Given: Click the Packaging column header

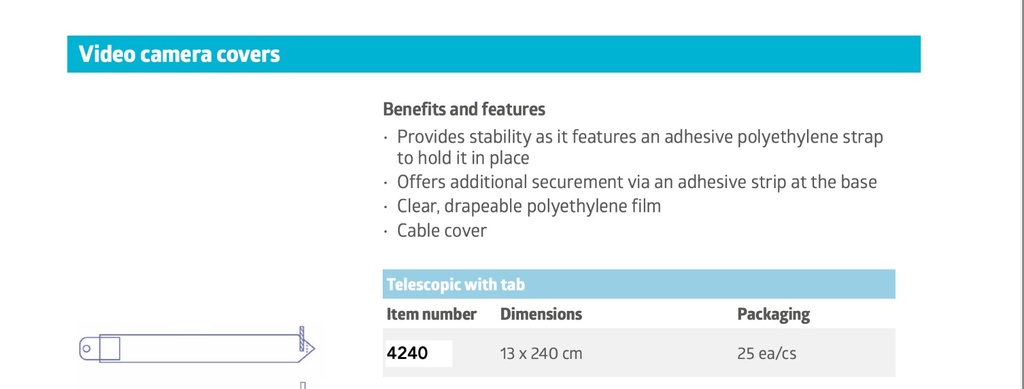Looking at the screenshot, I should (773, 314).
